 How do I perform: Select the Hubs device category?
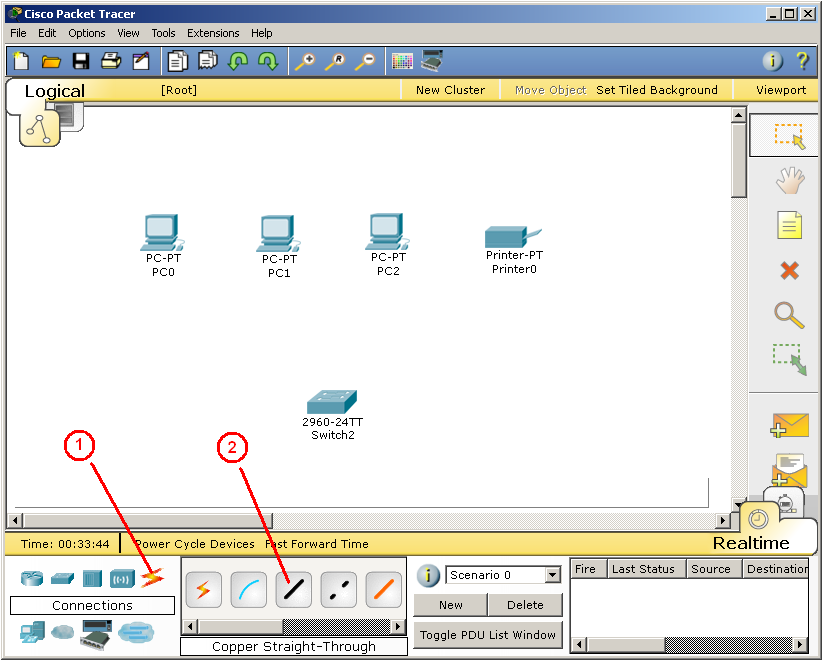[92, 579]
